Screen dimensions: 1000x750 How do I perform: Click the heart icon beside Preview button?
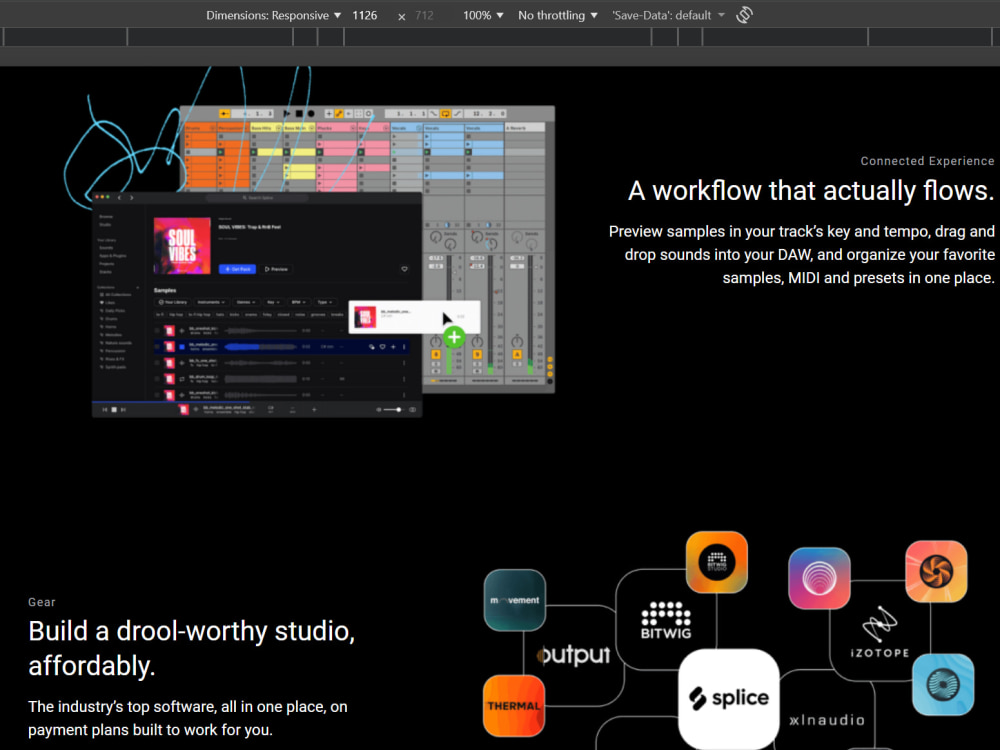click(404, 269)
